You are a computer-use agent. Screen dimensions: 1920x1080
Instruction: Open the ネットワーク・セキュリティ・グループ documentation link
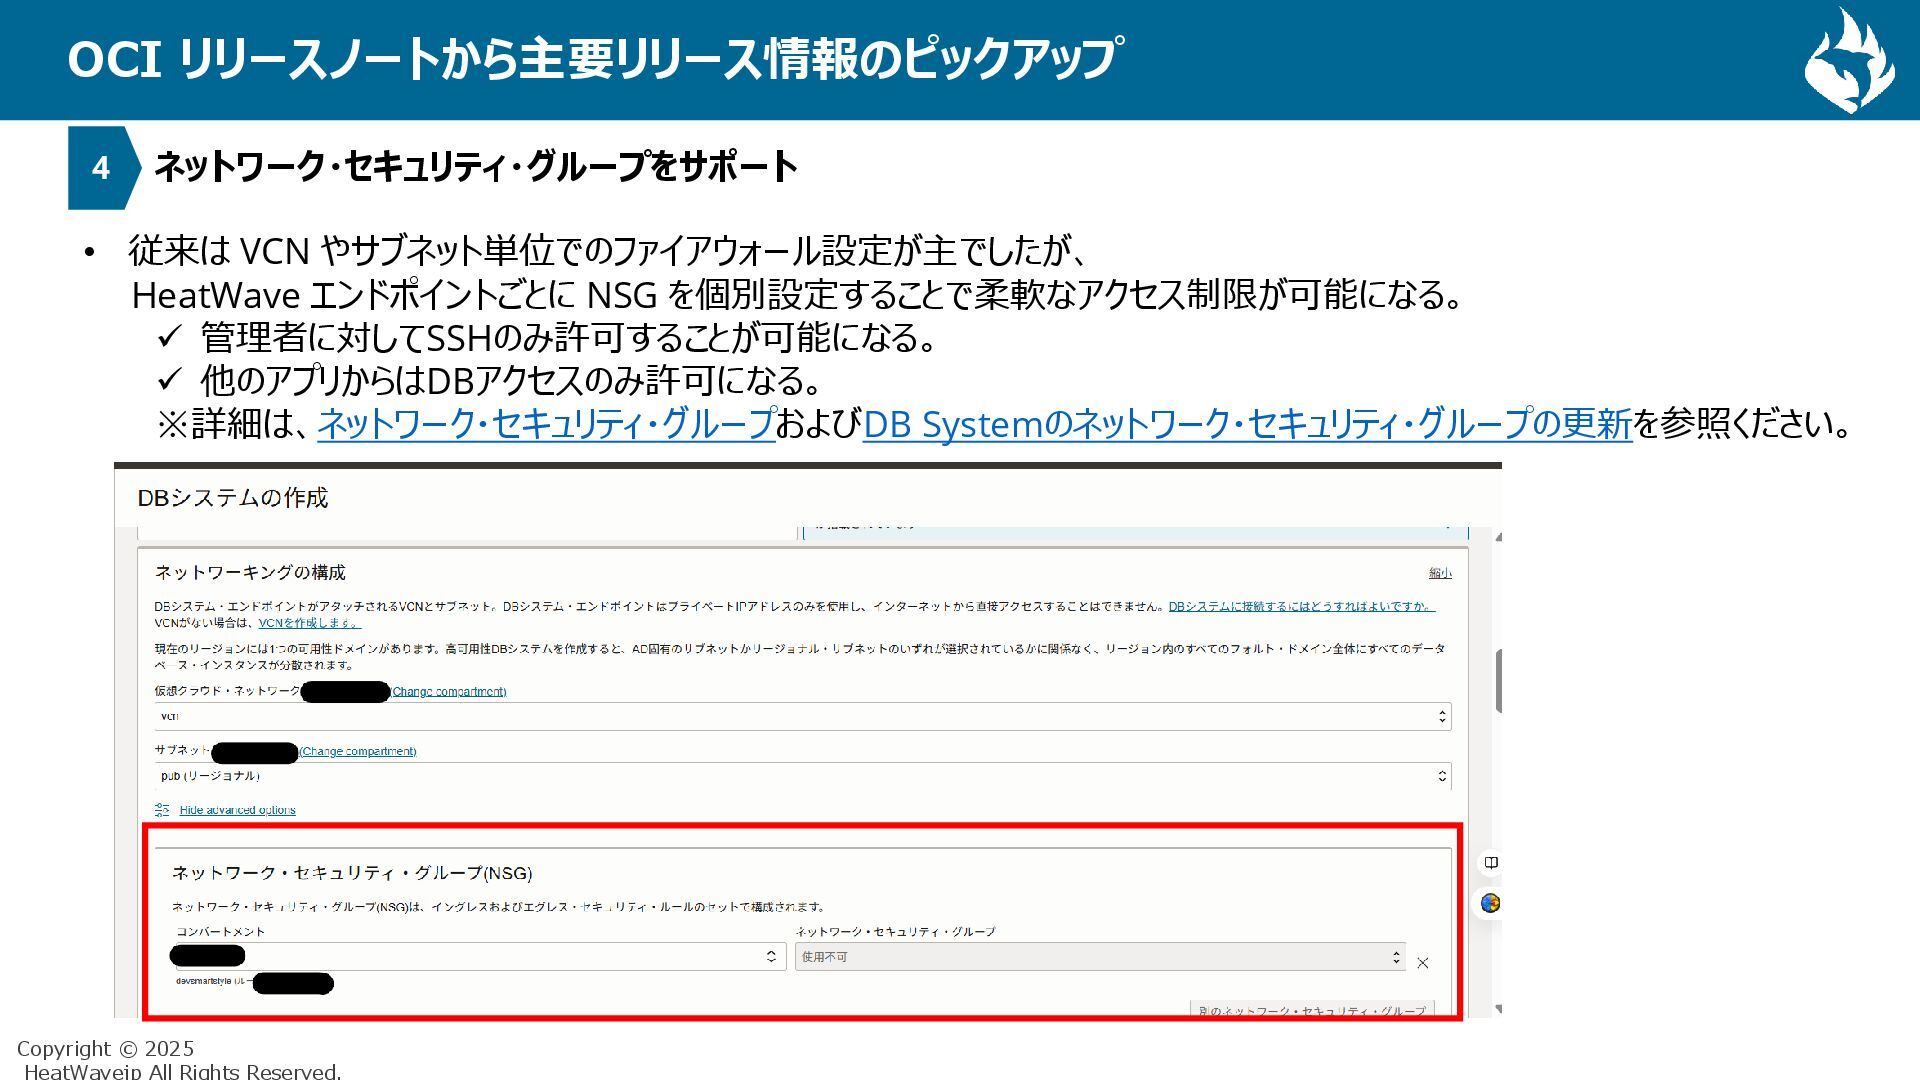pos(546,424)
